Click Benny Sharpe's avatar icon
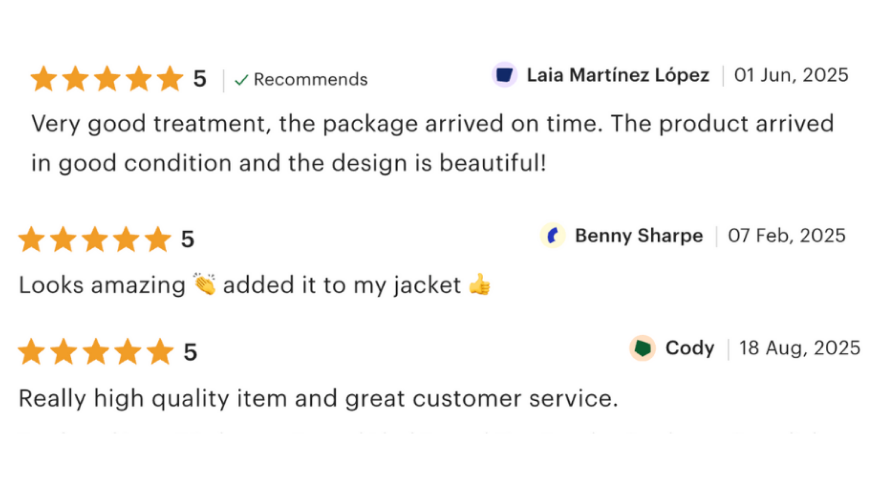The height and width of the screenshot is (500, 880). coord(553,236)
